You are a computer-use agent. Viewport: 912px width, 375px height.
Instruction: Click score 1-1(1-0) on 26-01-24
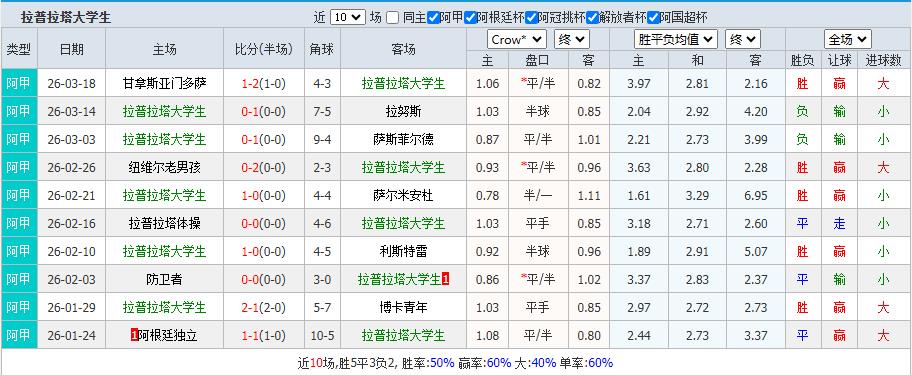(x=263, y=335)
